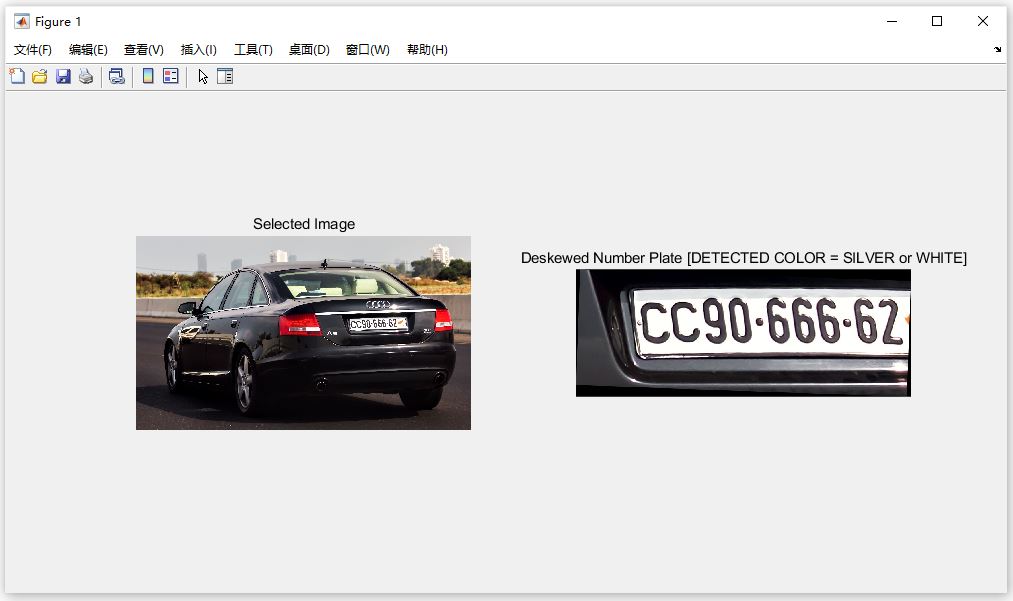Open the 查看(V) menu

tap(143, 50)
